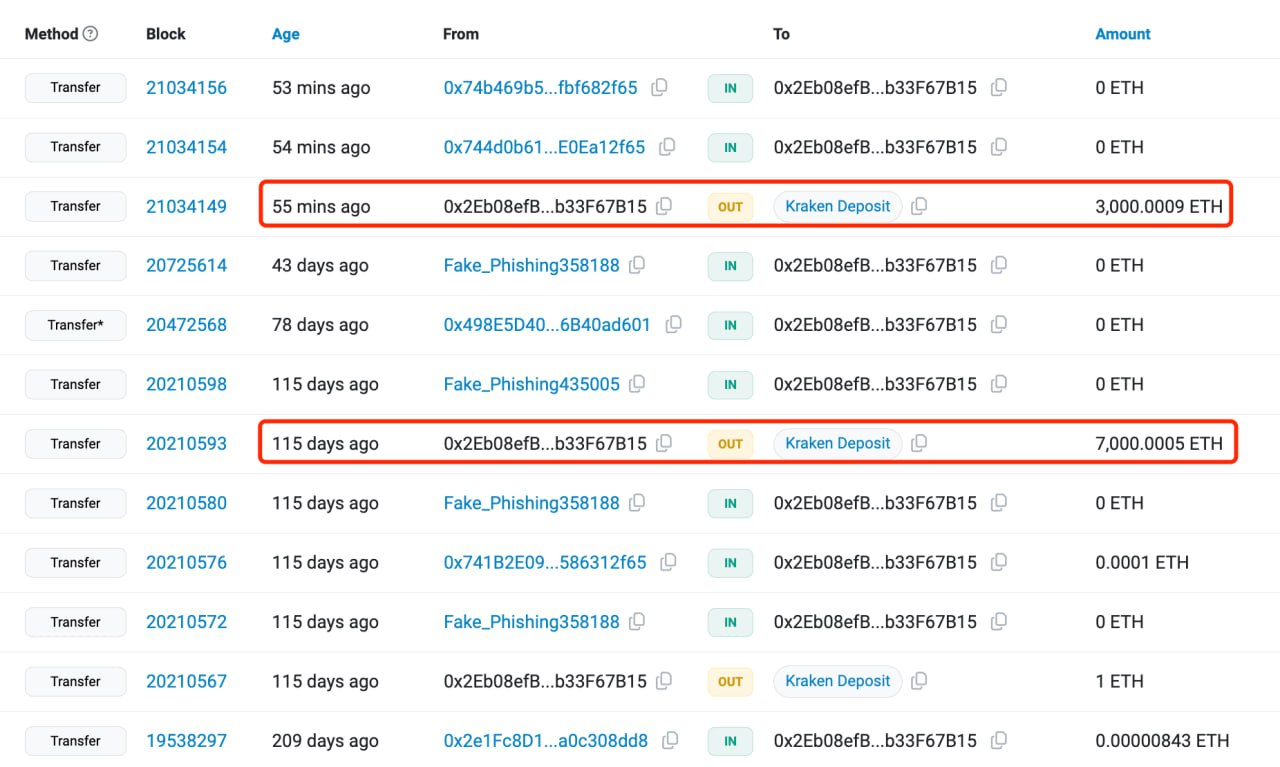
Task: Select the 209 days ago age
Action: pos(326,741)
